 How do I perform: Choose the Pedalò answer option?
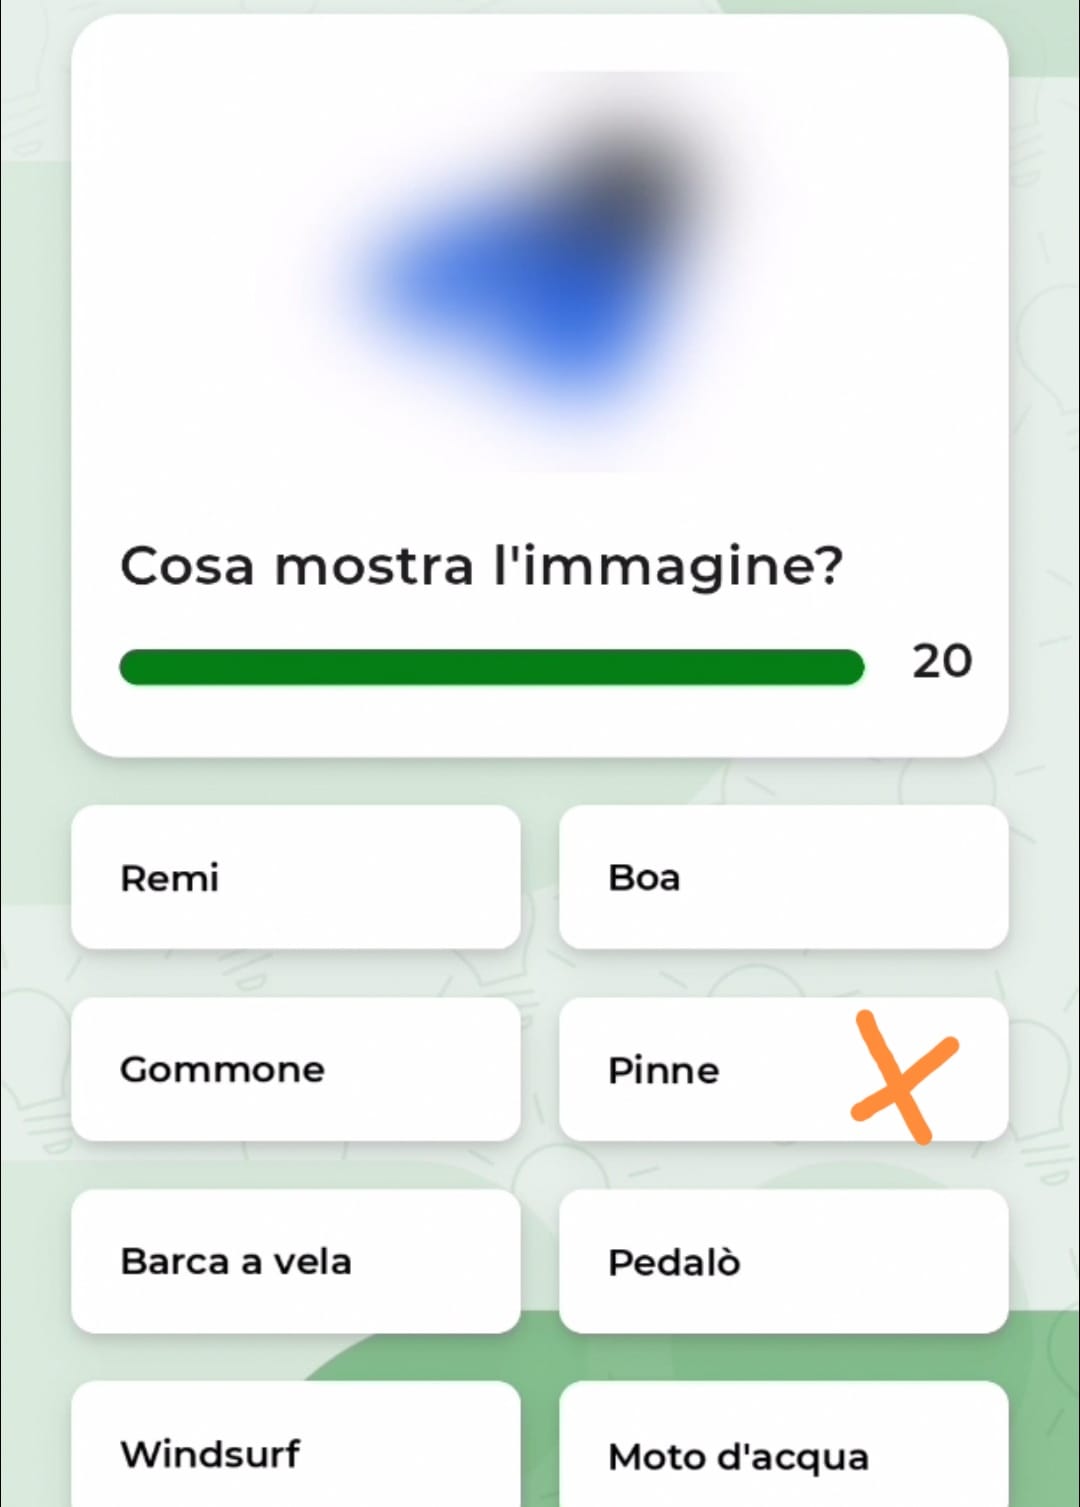(x=783, y=1261)
